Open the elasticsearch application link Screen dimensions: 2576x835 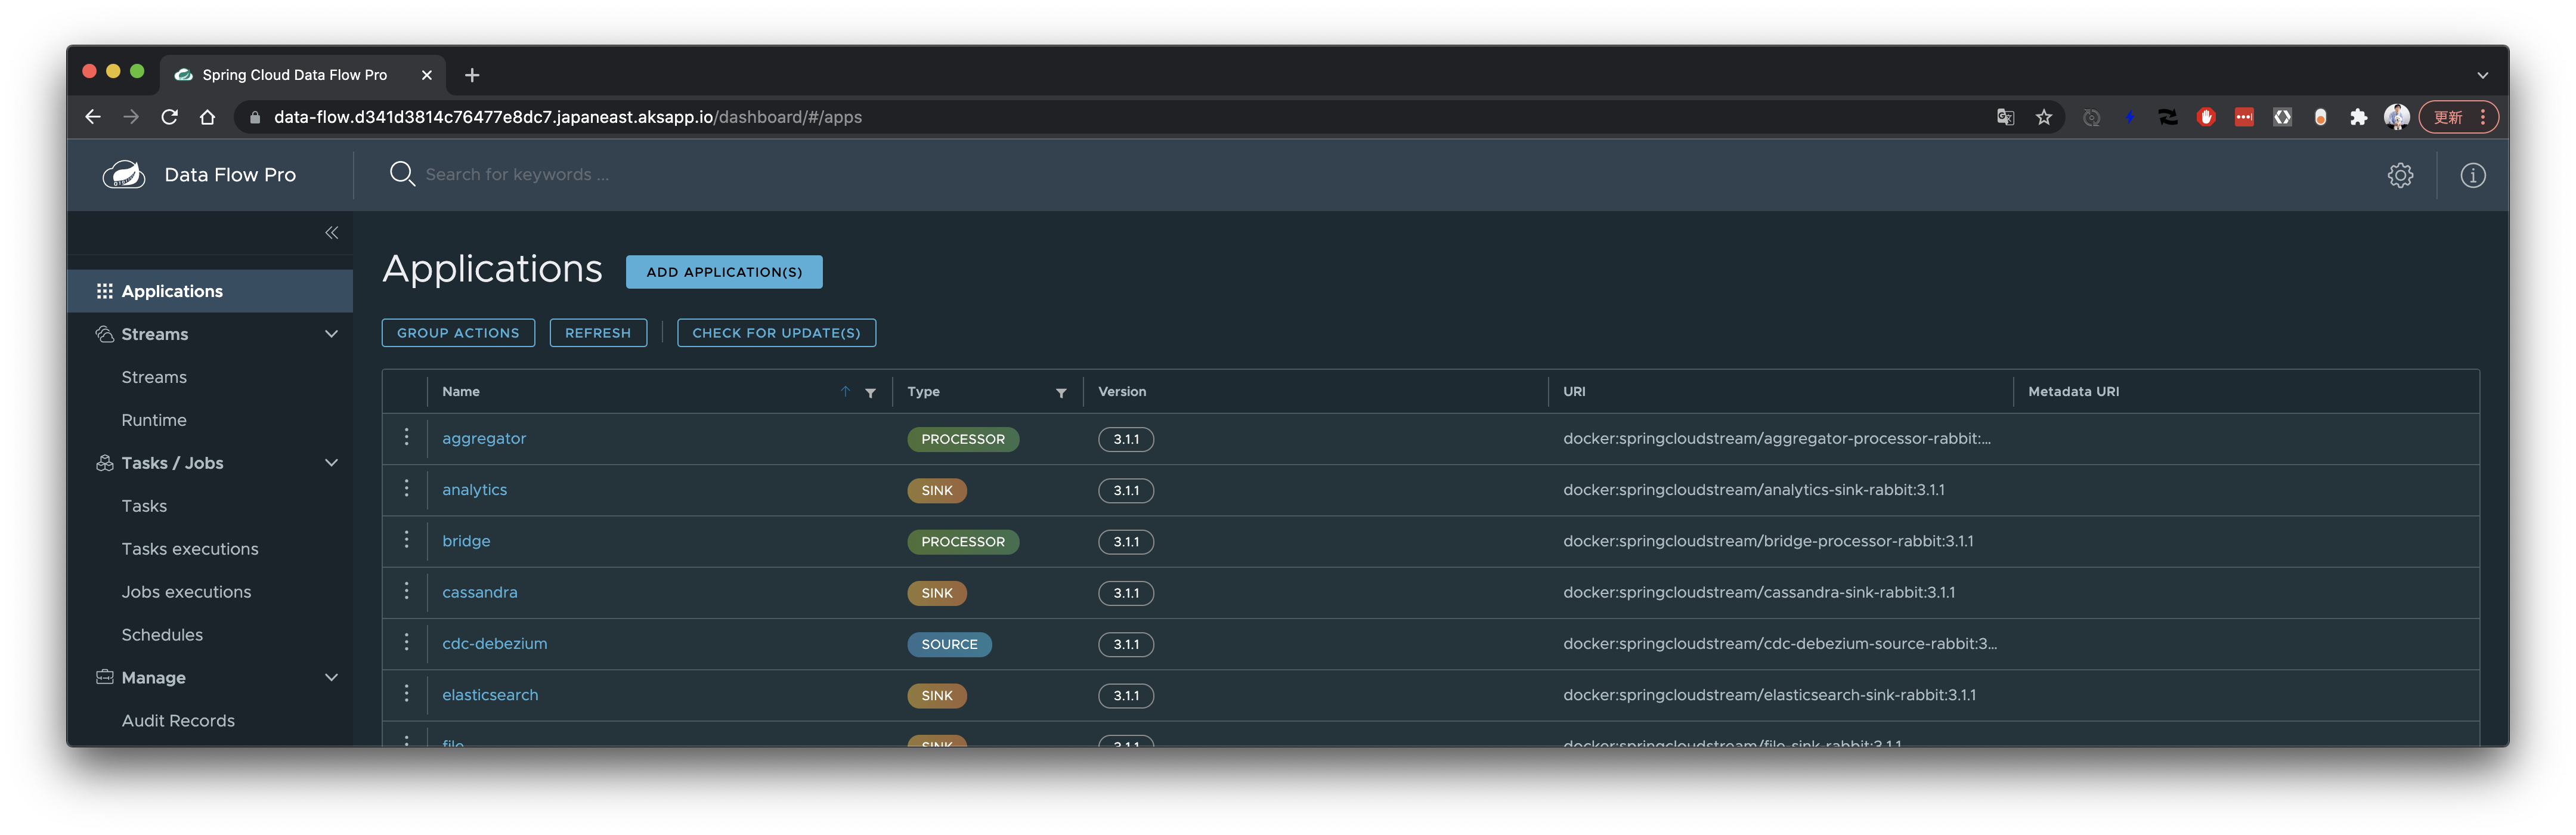tap(490, 695)
